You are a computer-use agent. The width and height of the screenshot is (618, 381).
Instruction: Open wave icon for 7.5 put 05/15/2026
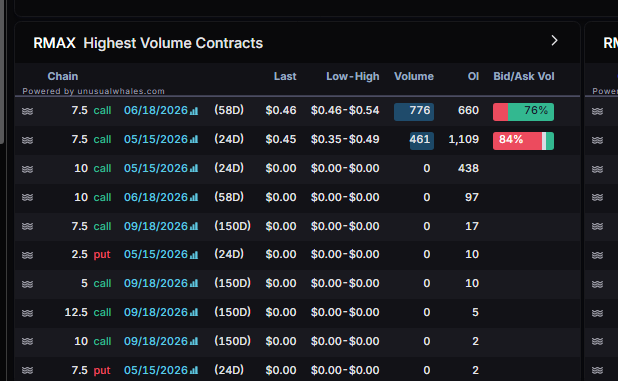(x=27, y=370)
